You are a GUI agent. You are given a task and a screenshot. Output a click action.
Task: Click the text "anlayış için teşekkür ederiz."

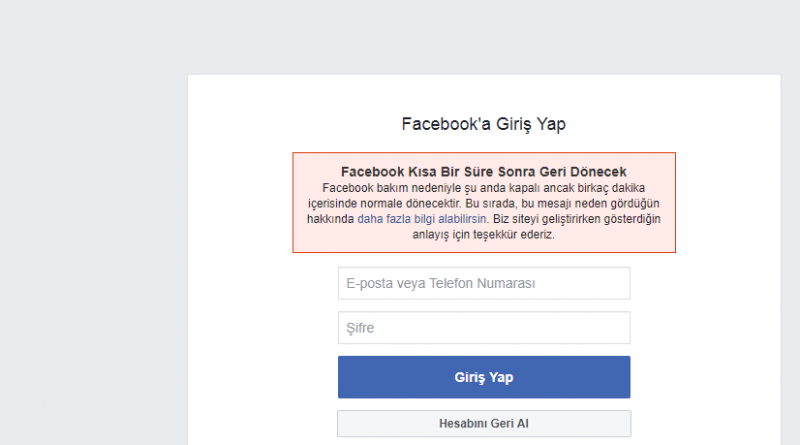(483, 235)
